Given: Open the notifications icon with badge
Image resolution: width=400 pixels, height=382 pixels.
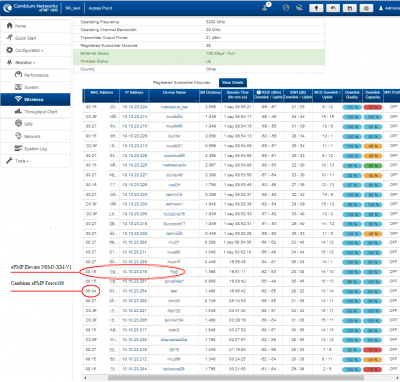Looking at the screenshot, I should (x=266, y=7).
